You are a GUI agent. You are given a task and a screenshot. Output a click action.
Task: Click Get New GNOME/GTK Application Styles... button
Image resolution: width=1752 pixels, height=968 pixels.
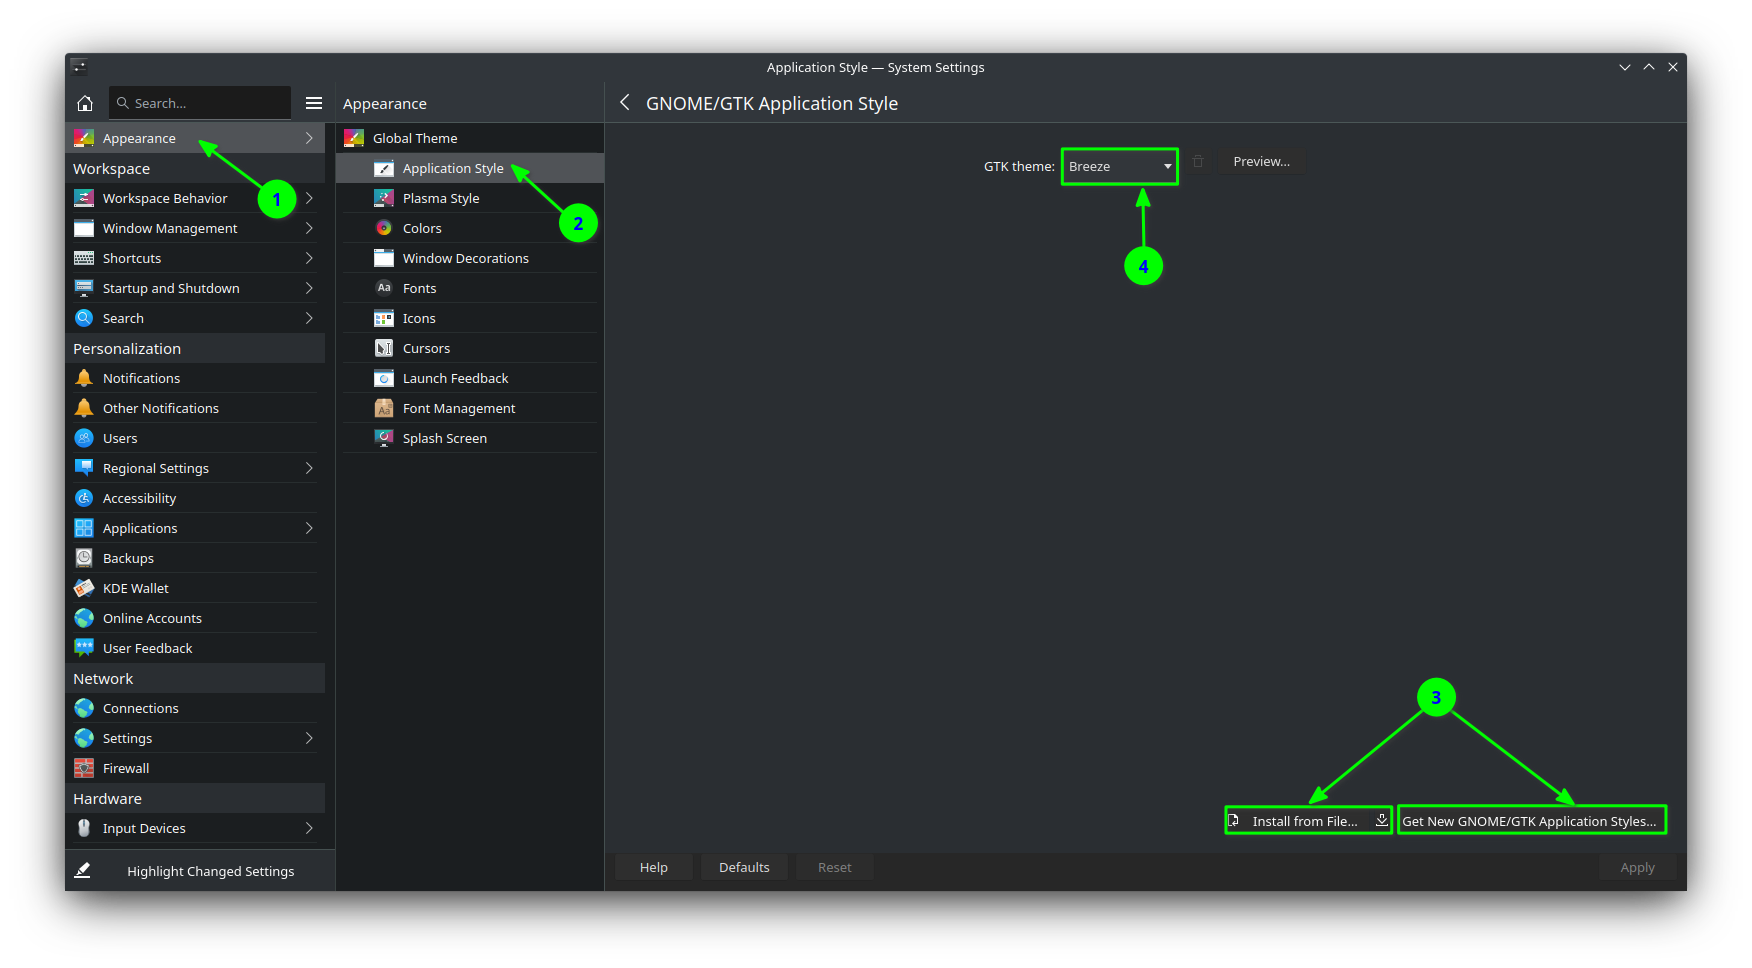(x=1531, y=821)
